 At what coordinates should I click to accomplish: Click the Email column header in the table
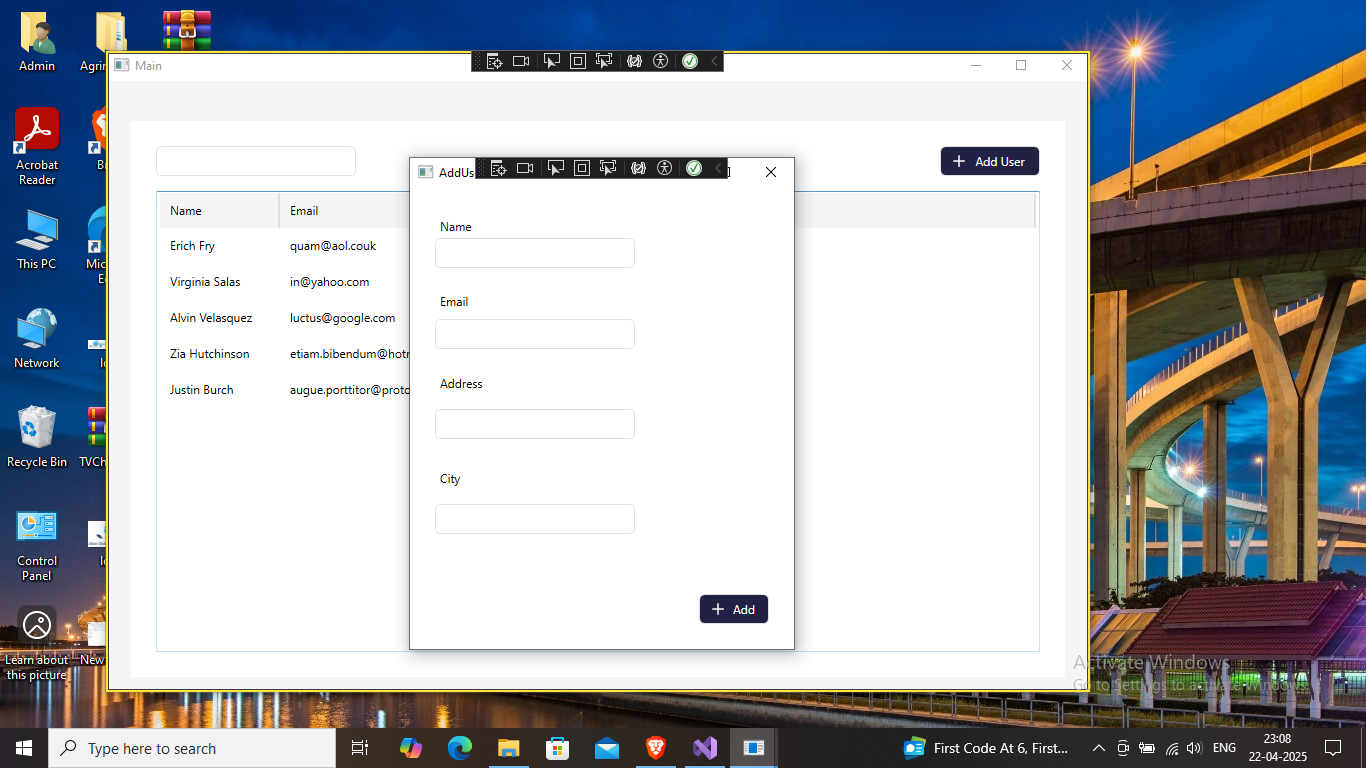(304, 211)
